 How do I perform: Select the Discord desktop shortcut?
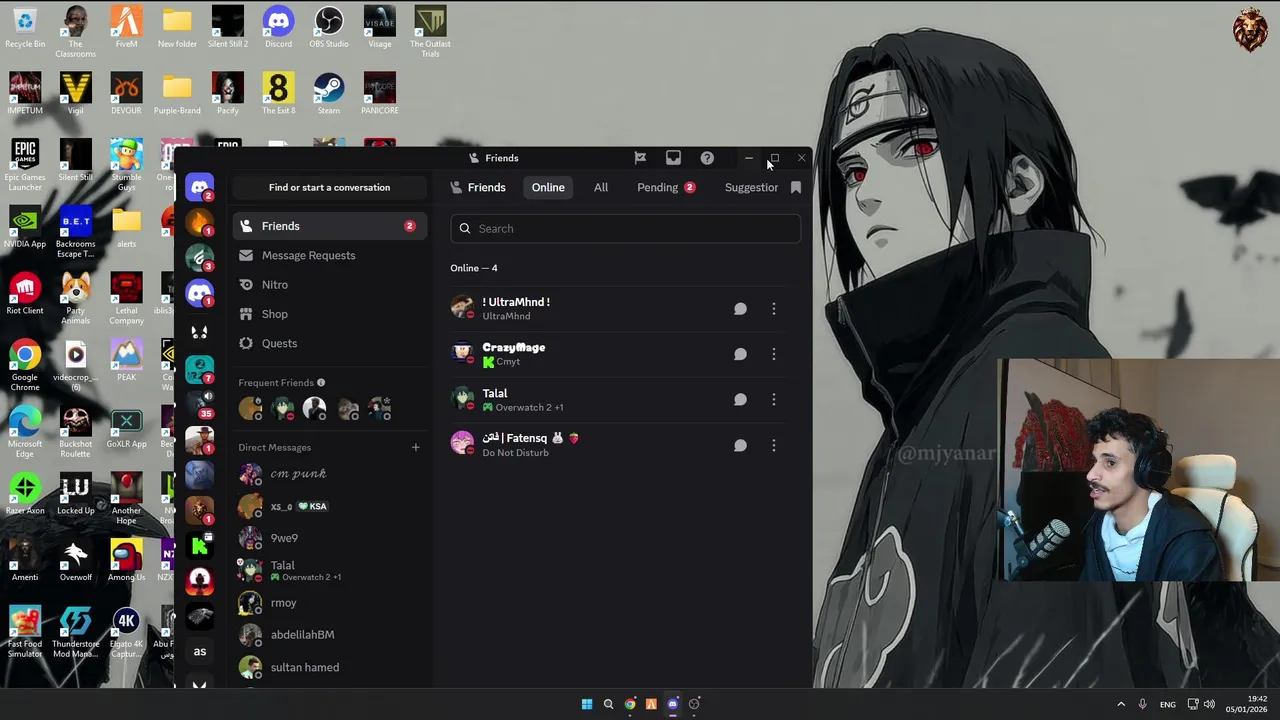click(278, 27)
